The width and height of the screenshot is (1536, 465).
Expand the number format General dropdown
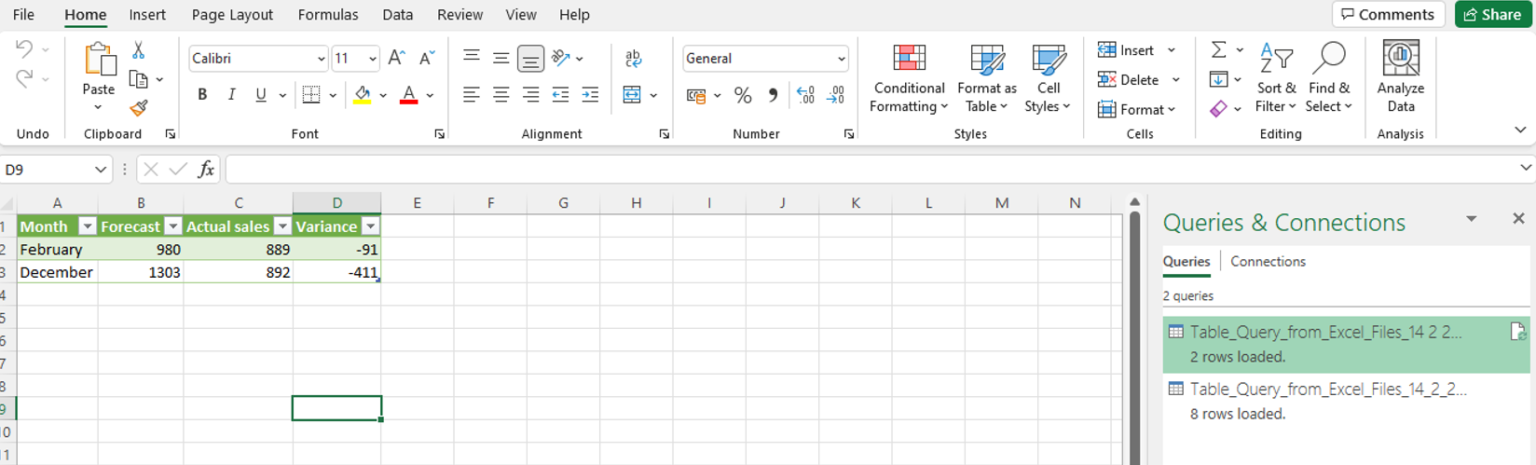[841, 59]
